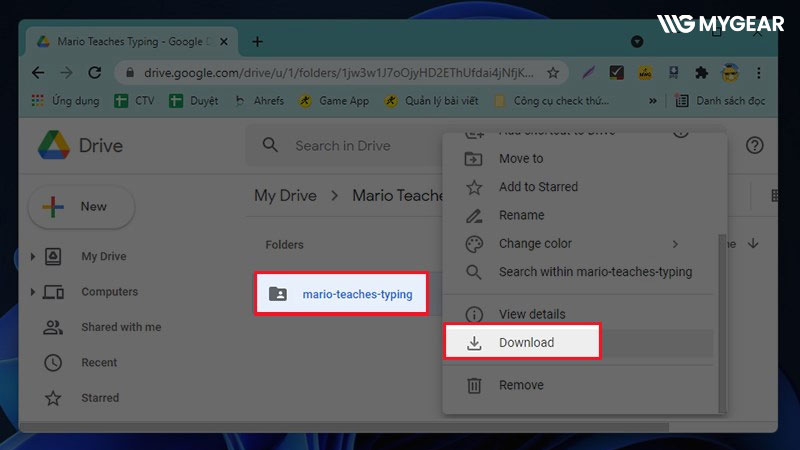This screenshot has width=800, height=450.
Task: Expand the My Drive tree arrow
Action: pyautogui.click(x=33, y=256)
